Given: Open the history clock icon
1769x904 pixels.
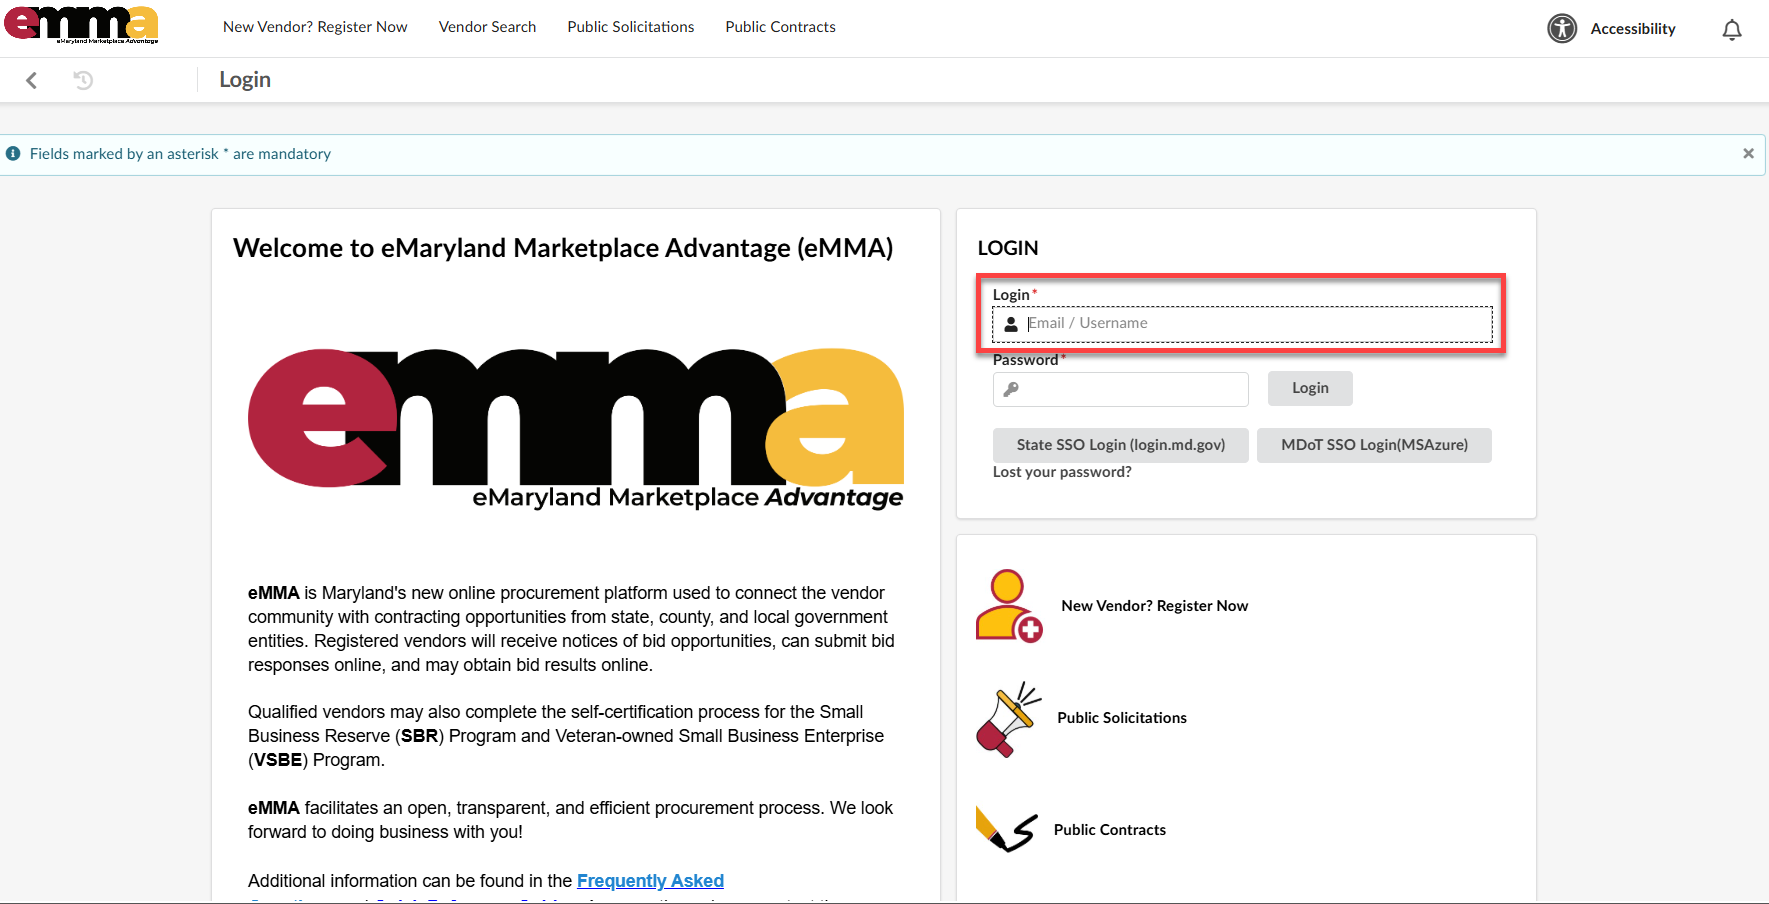Looking at the screenshot, I should click(84, 80).
